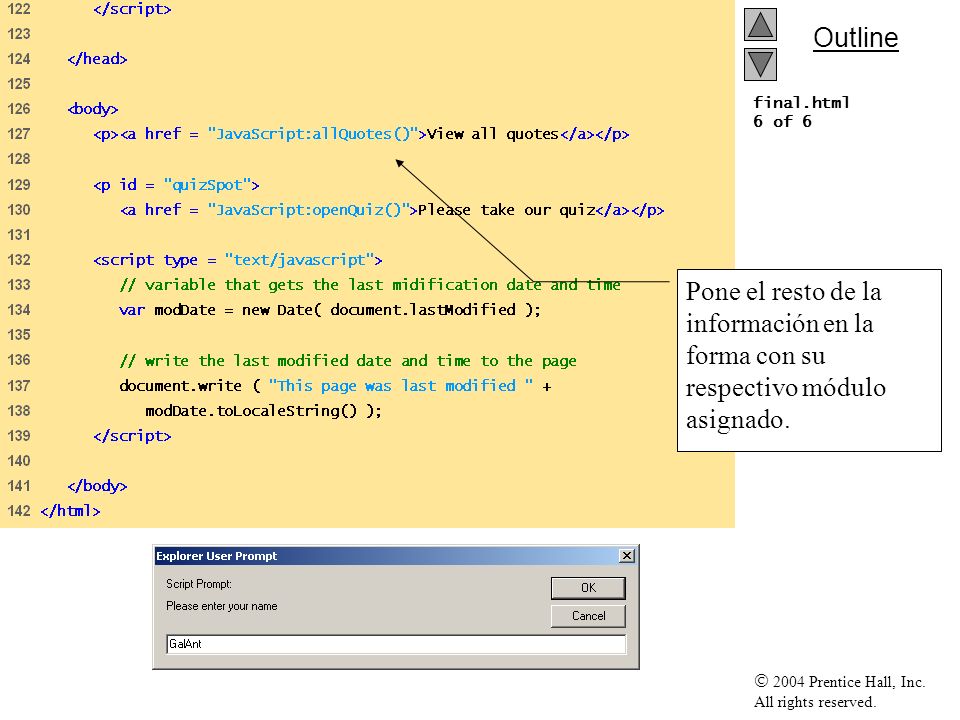Screen dimensions: 960x720
Task: Click the 'Please enter your name' label
Action: [x=222, y=606]
